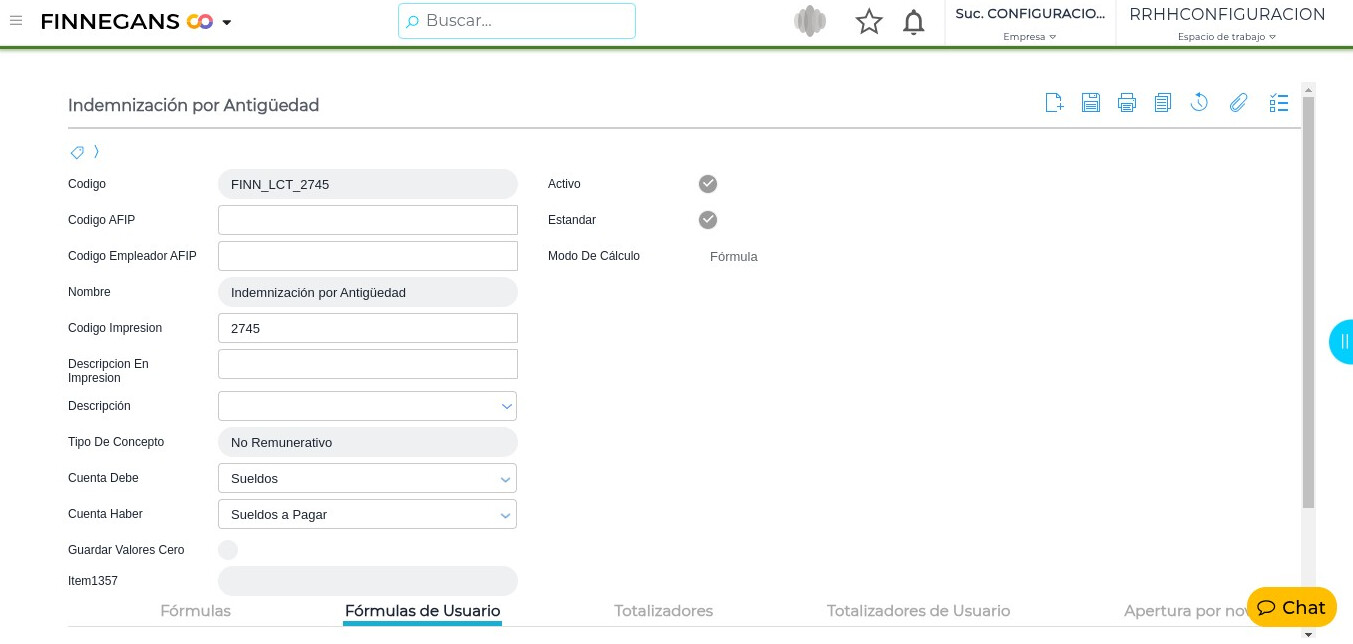
Task: Click the history revert icon
Action: 1199,102
